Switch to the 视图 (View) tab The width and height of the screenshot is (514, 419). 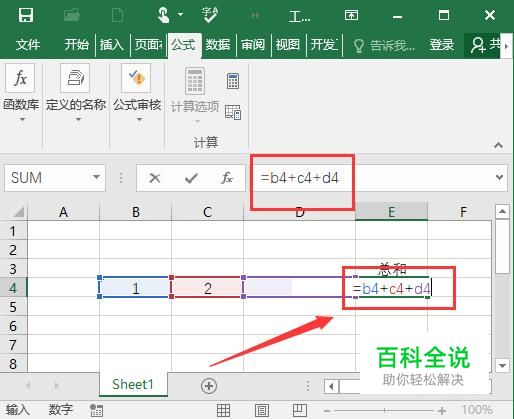click(x=288, y=45)
